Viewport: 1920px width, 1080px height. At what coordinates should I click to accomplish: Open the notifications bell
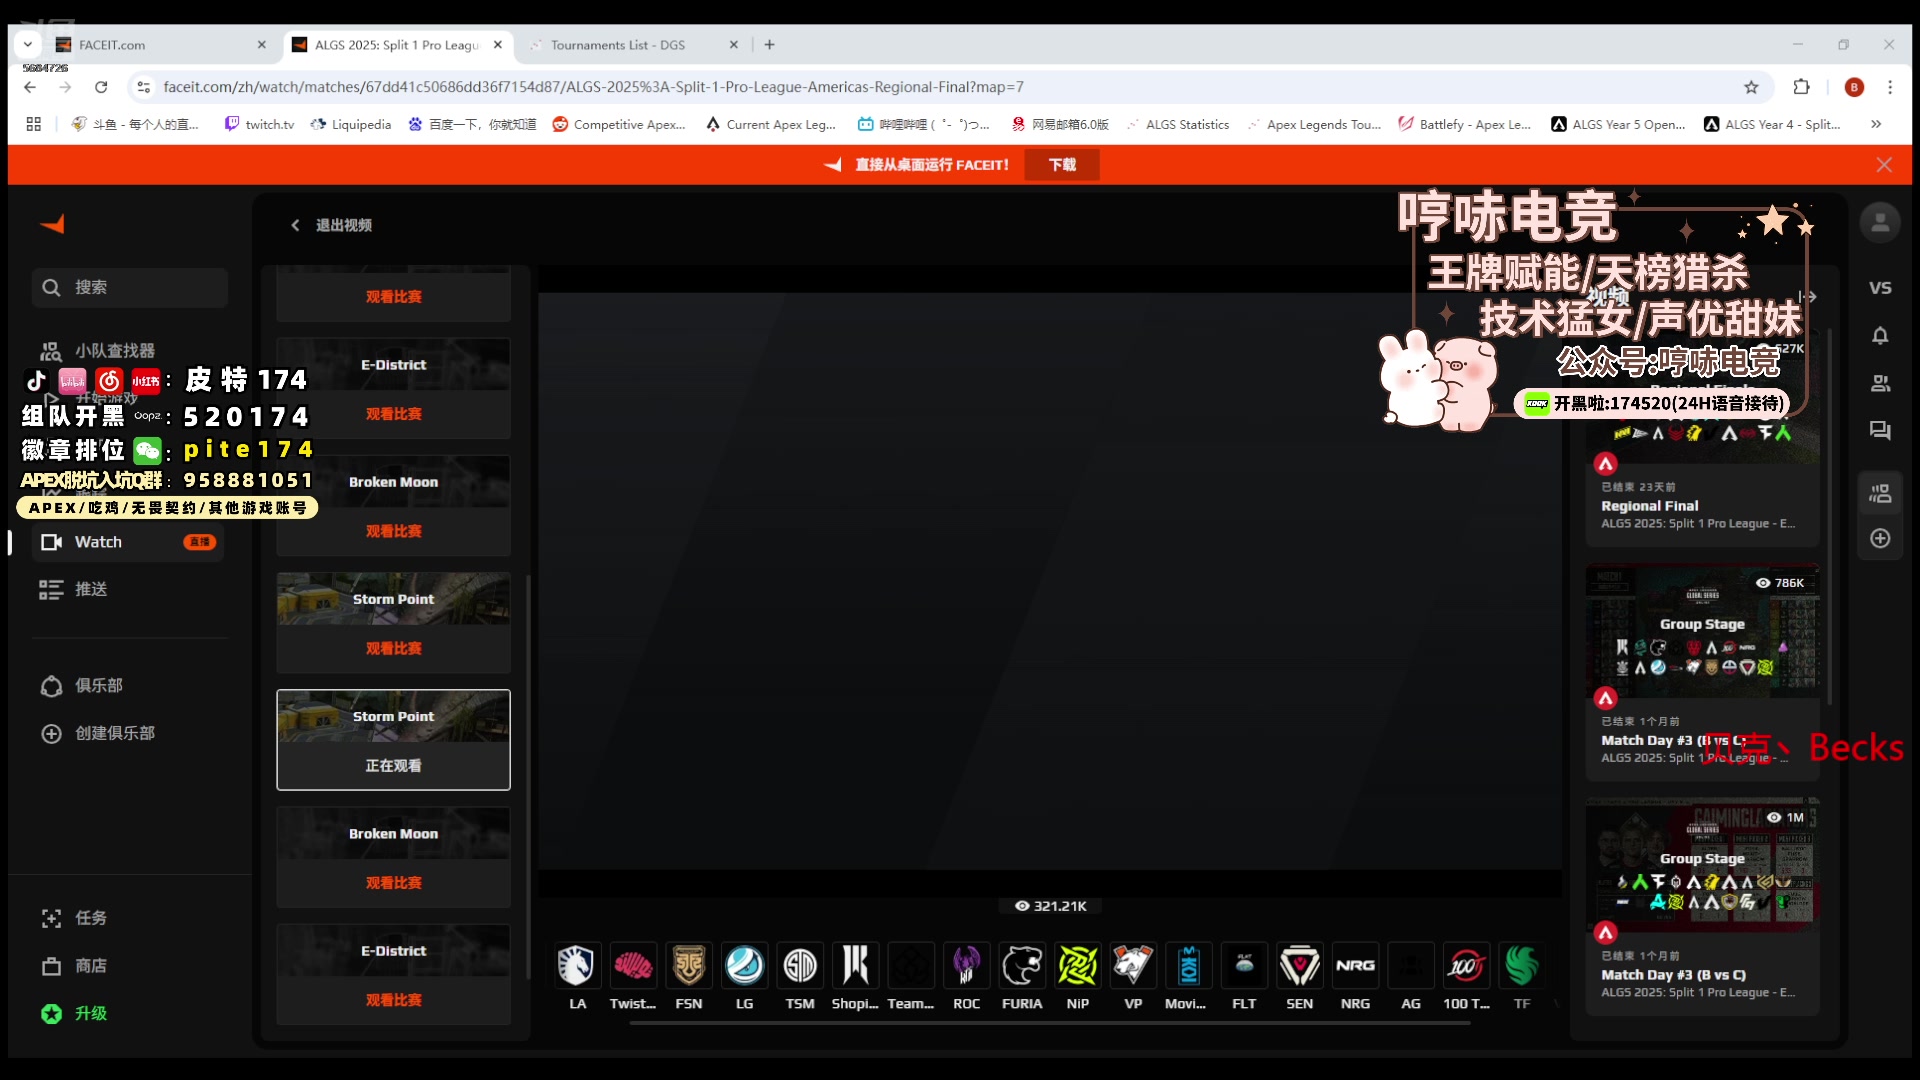tap(1880, 335)
